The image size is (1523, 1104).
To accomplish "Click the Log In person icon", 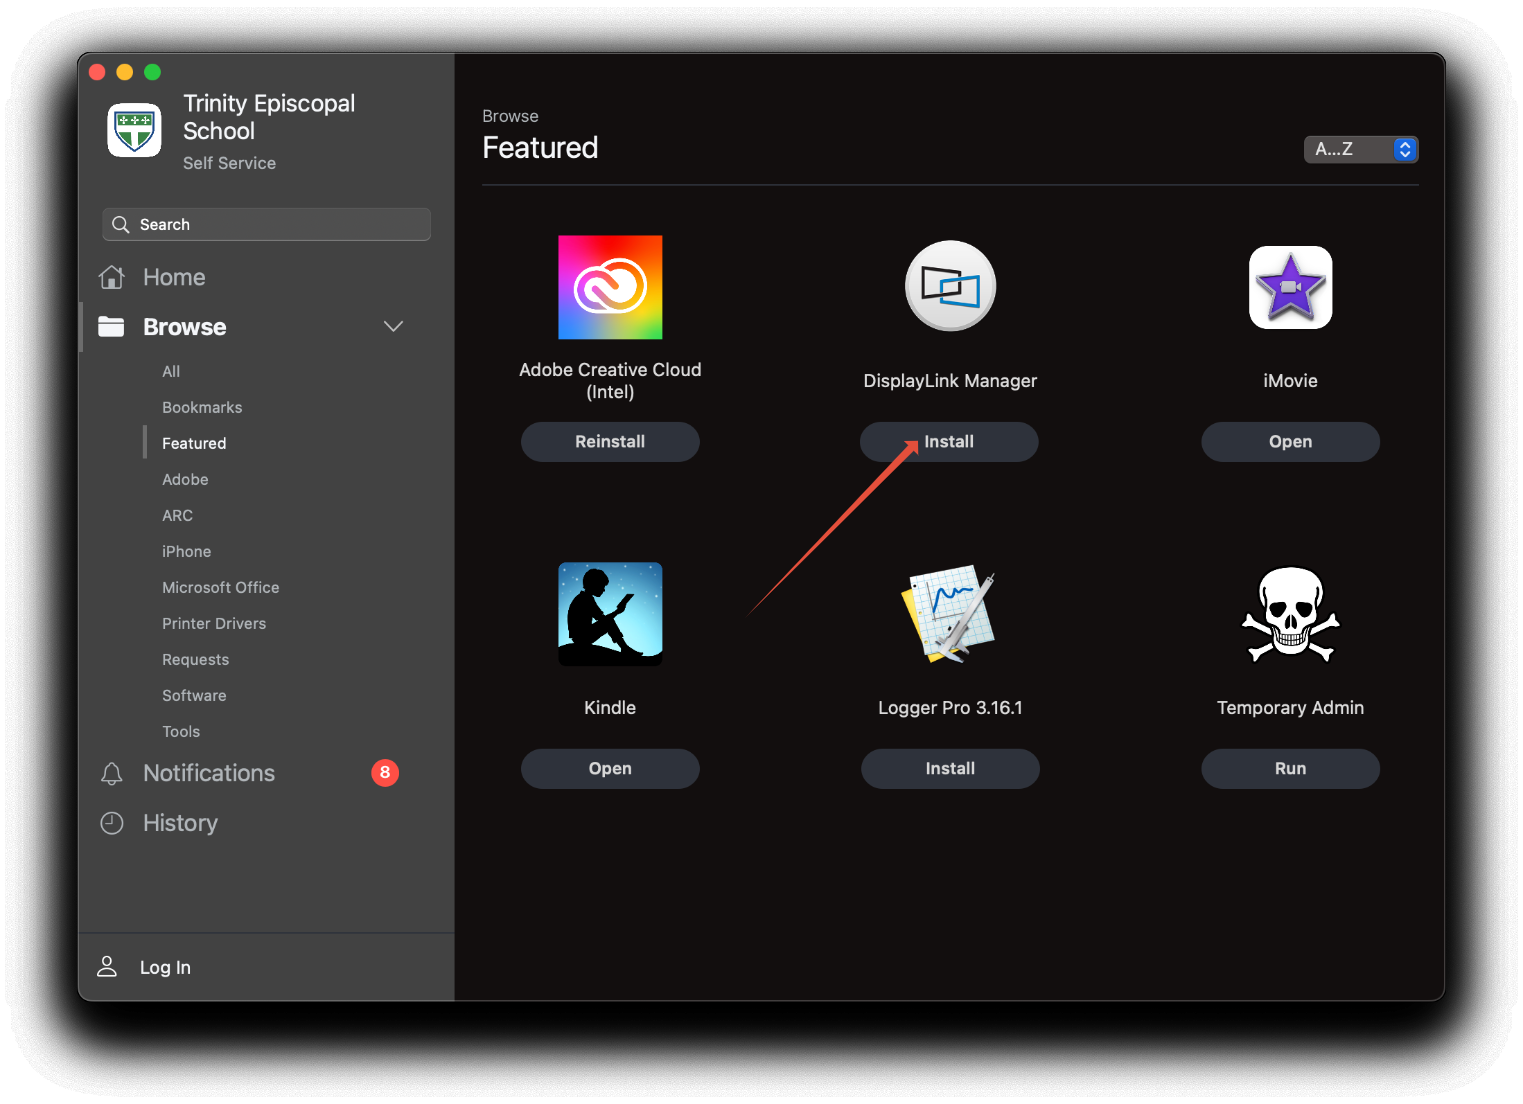I will (107, 966).
